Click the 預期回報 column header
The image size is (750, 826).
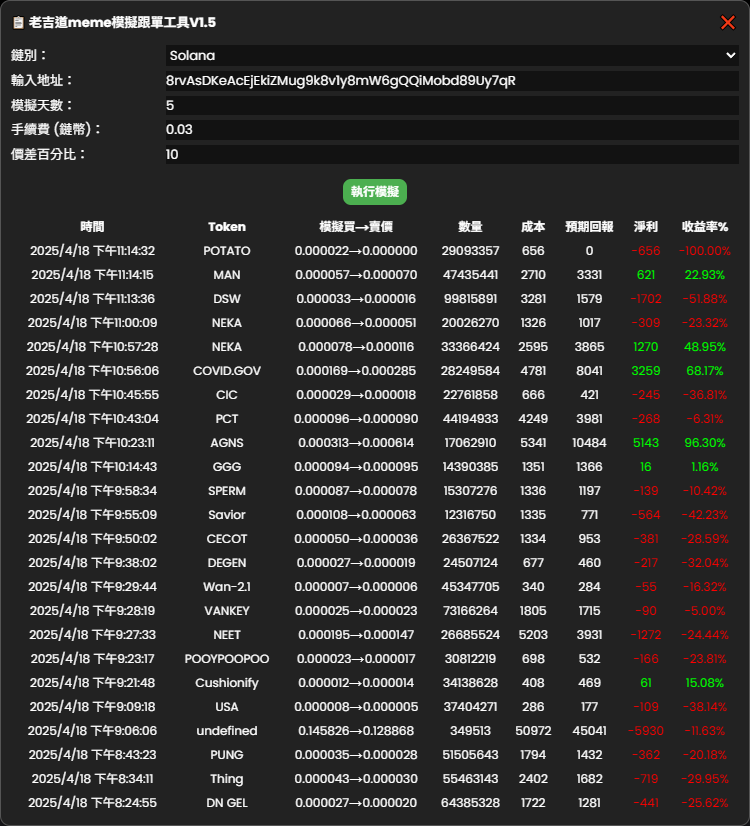tap(589, 227)
